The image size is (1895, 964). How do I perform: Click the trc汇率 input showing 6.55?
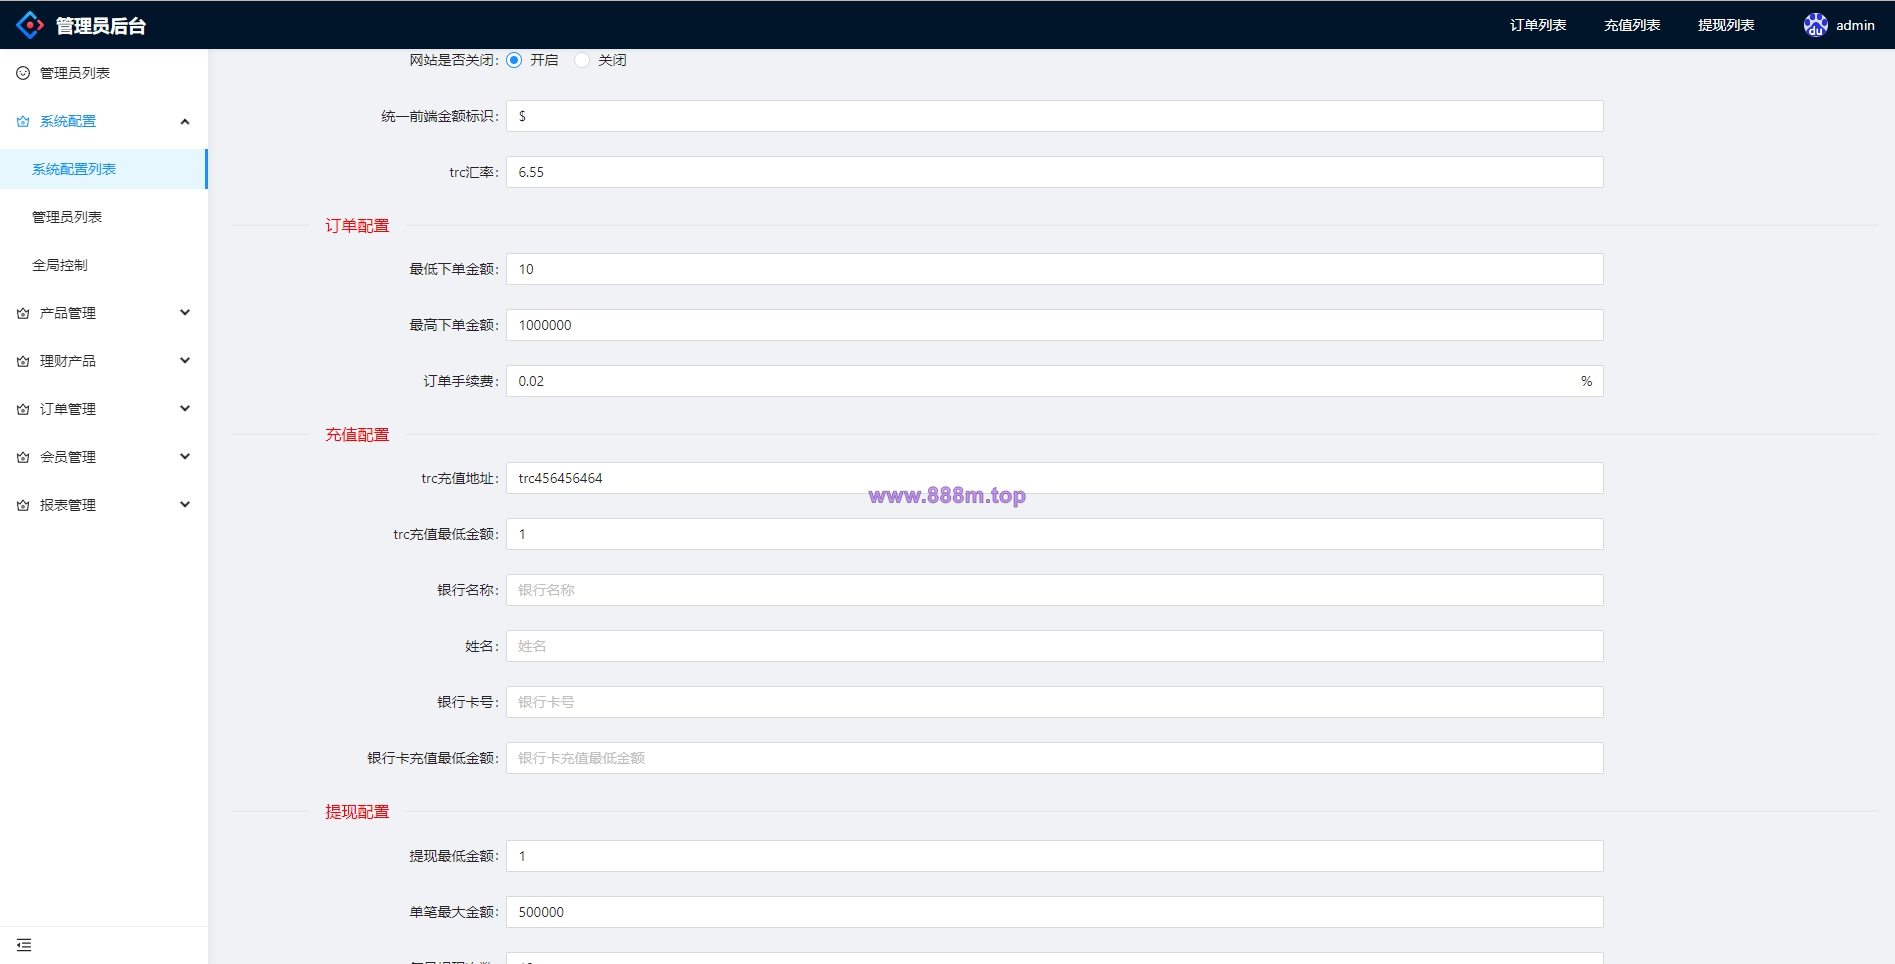(1054, 172)
